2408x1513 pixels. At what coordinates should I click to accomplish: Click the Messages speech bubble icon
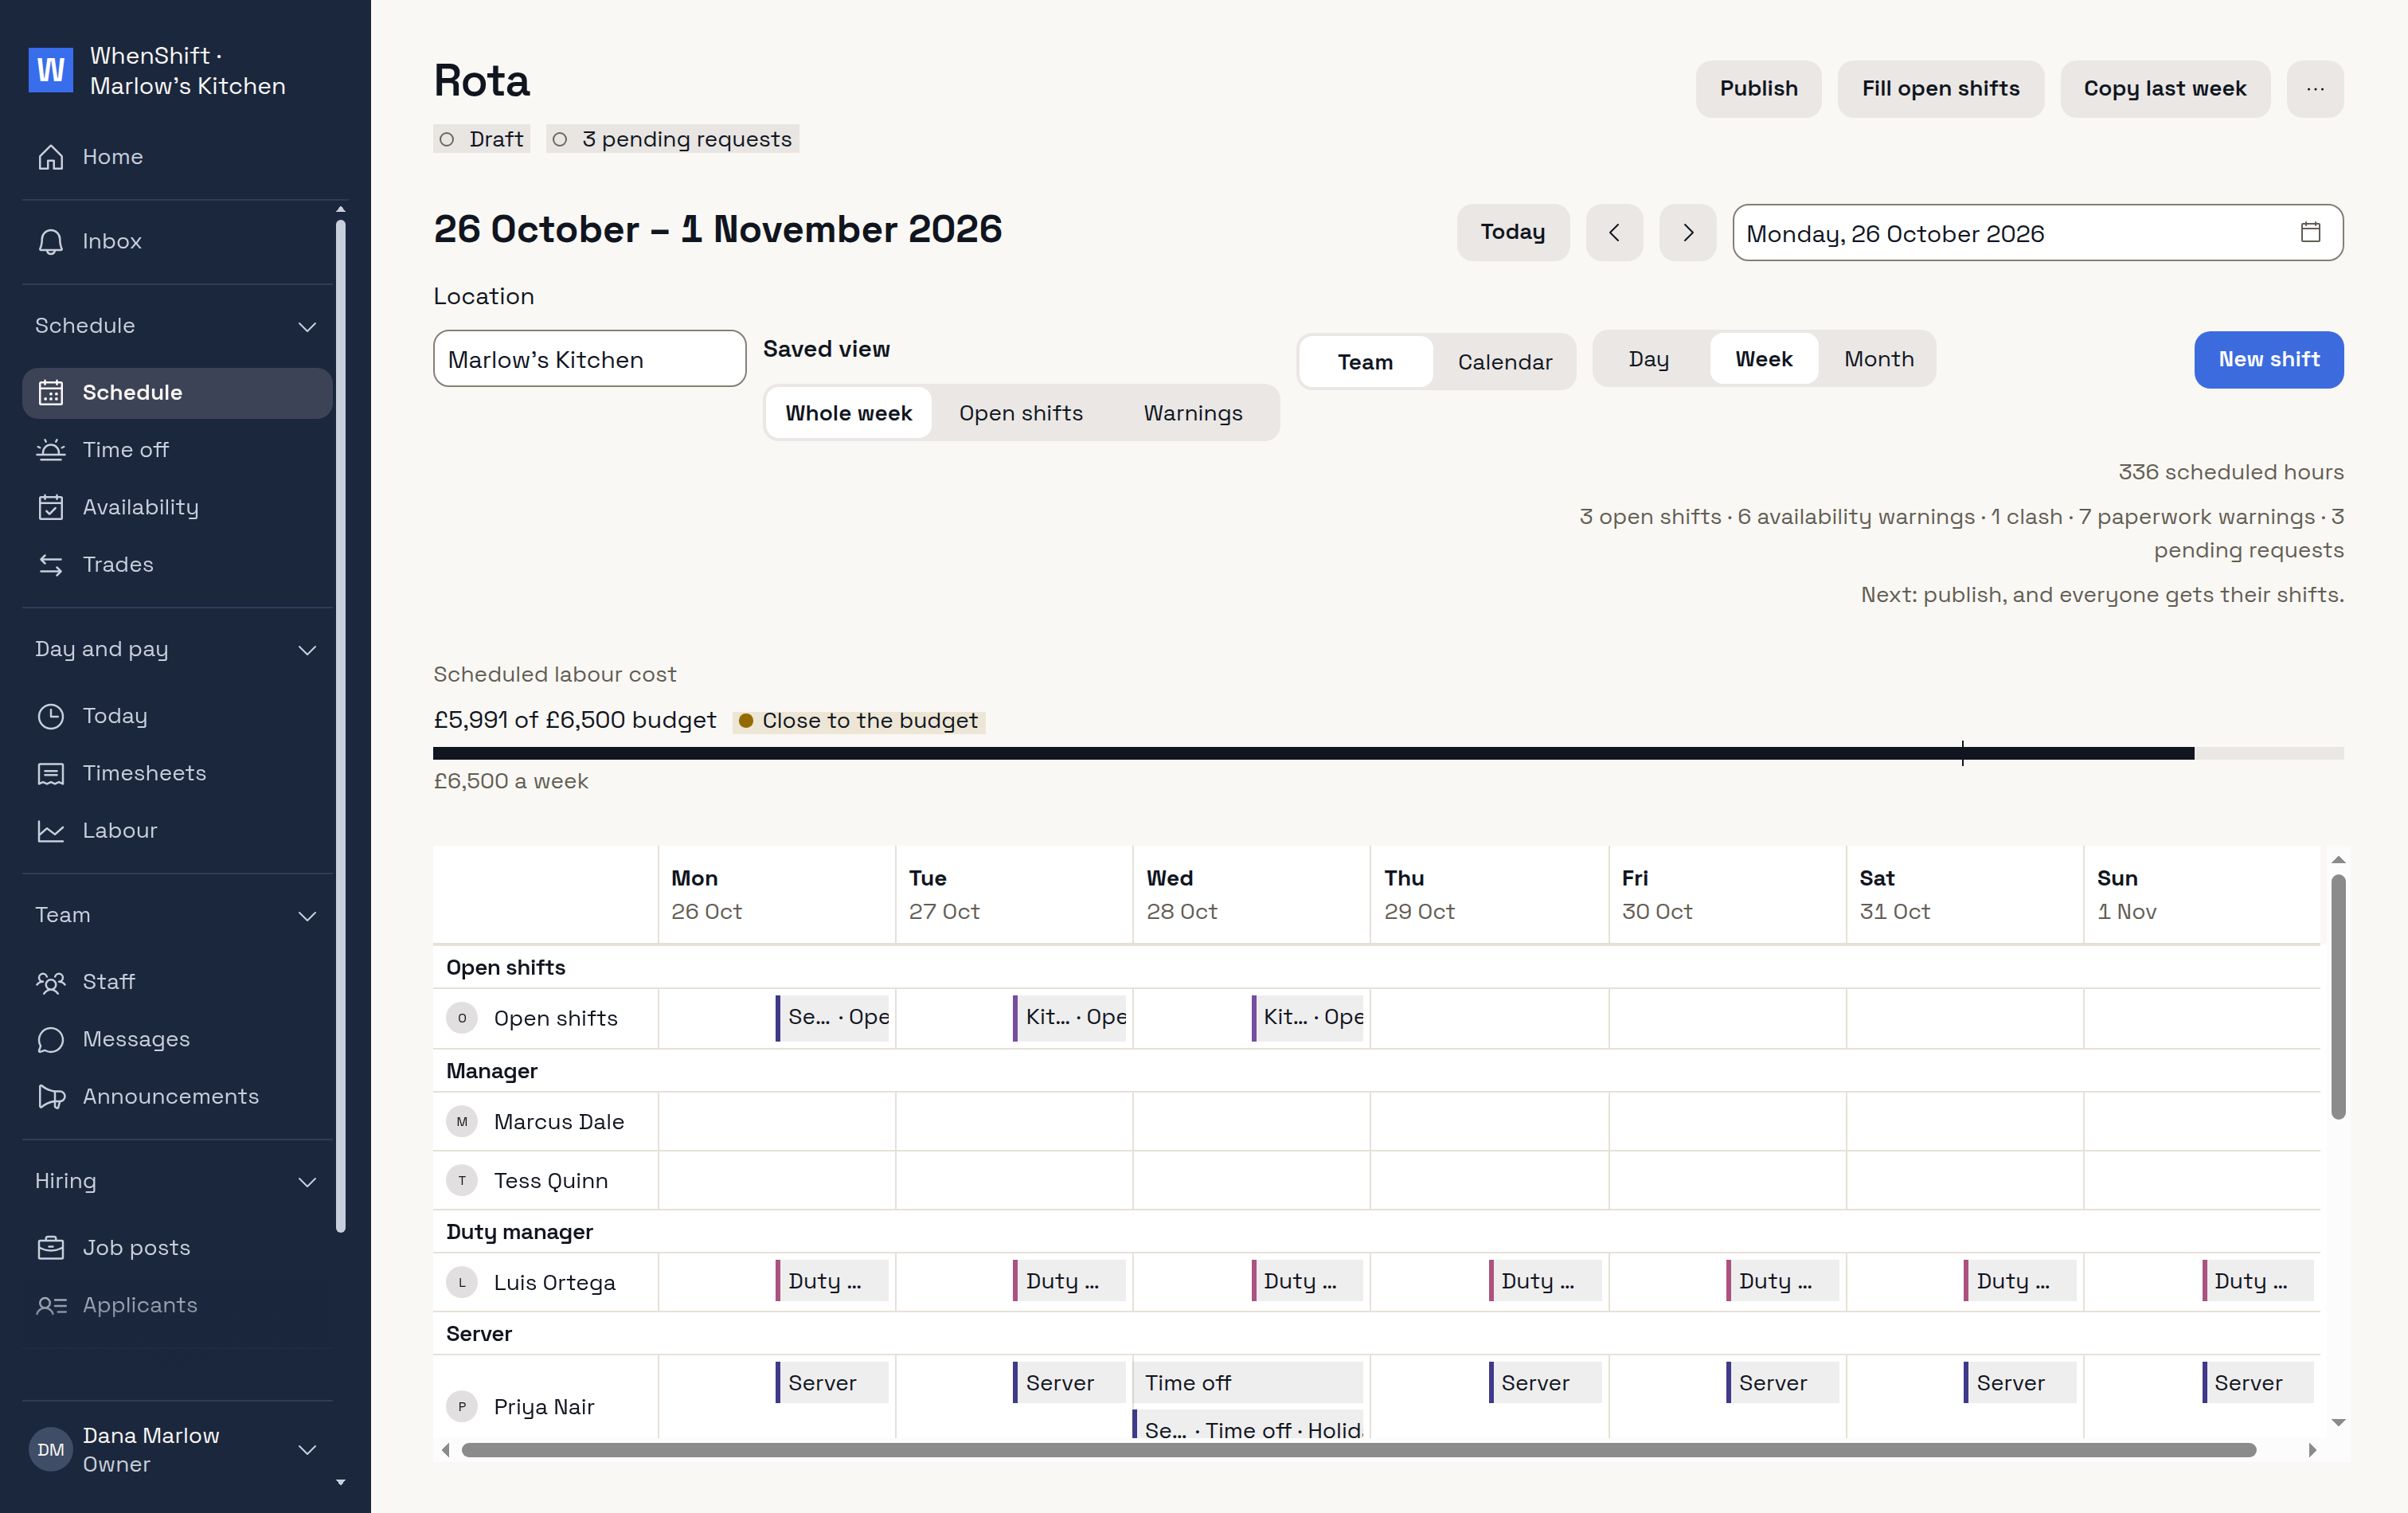(x=51, y=1040)
